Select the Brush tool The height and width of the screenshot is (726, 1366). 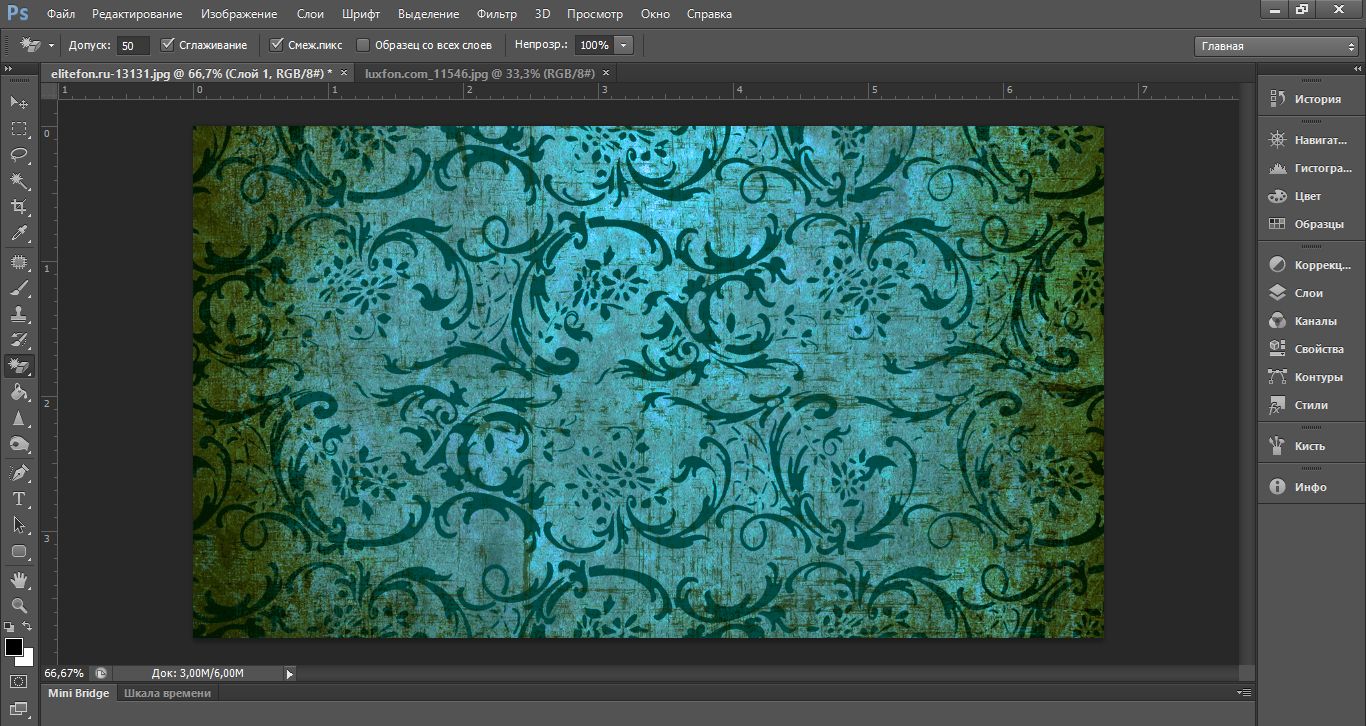click(19, 288)
